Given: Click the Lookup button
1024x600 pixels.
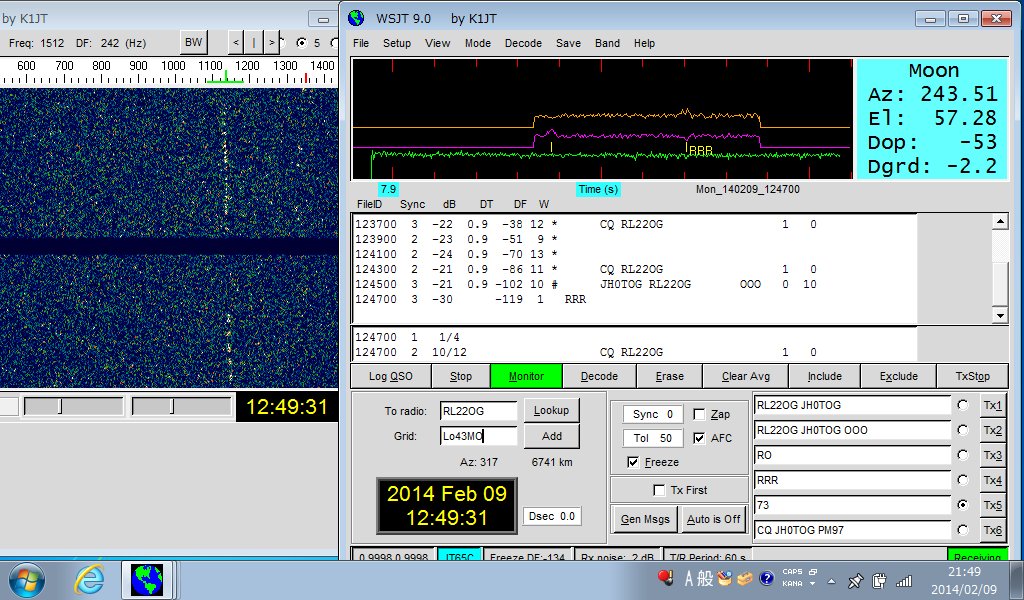Looking at the screenshot, I should [551, 410].
